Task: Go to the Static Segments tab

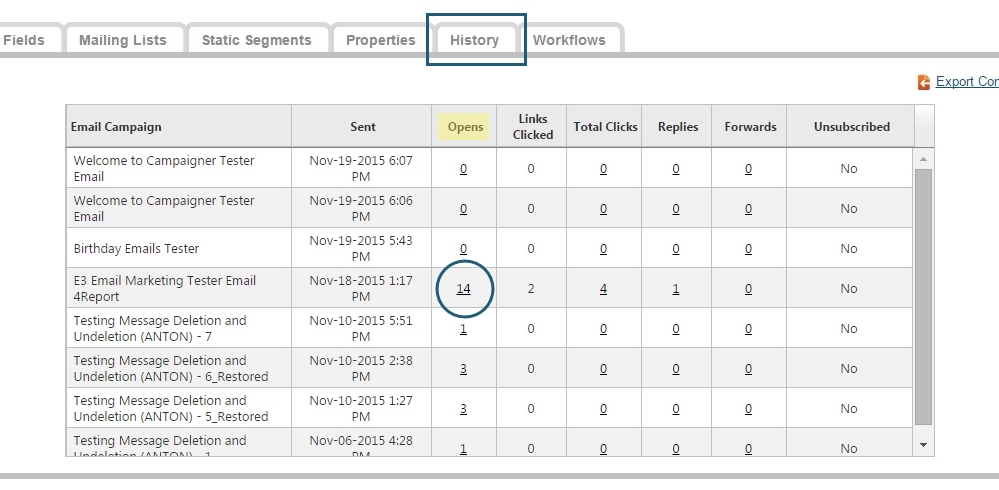Action: coord(256,40)
